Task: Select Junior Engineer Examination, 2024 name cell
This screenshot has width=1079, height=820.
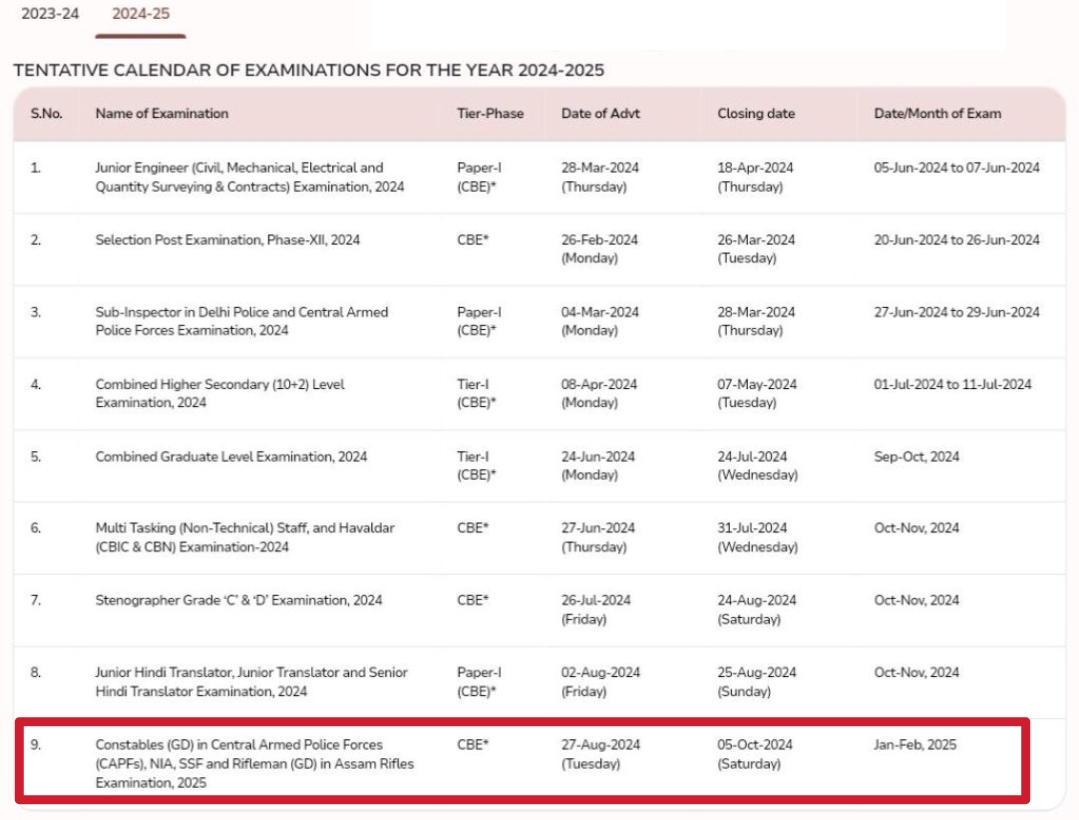Action: coord(250,177)
